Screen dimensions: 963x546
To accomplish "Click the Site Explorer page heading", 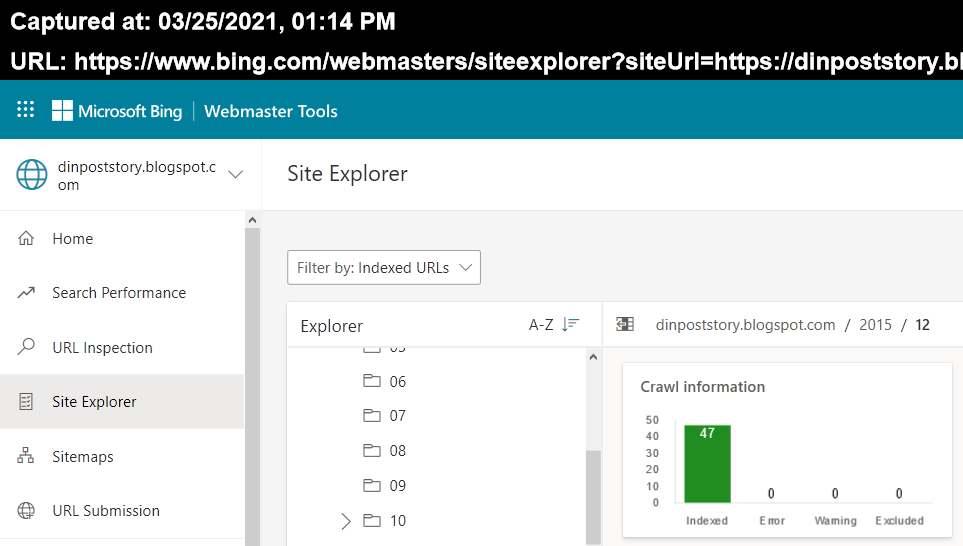I will pos(348,174).
